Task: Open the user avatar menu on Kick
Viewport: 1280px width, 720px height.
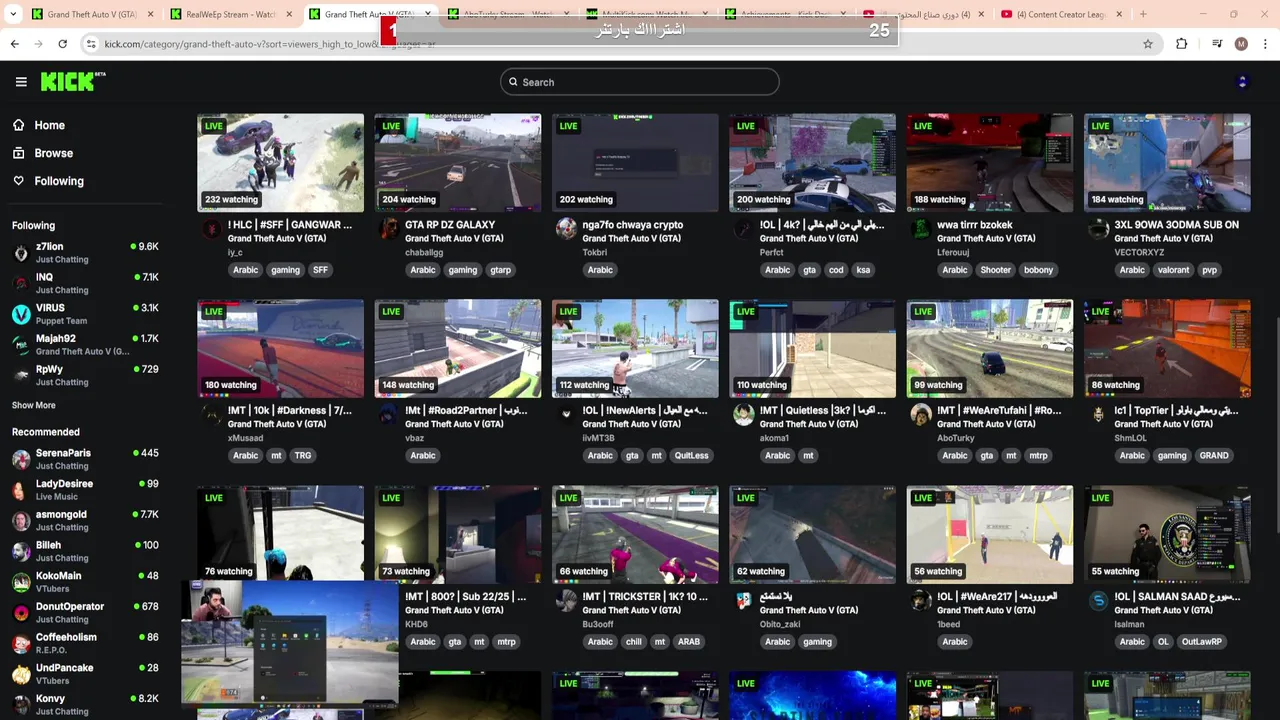Action: click(1242, 82)
